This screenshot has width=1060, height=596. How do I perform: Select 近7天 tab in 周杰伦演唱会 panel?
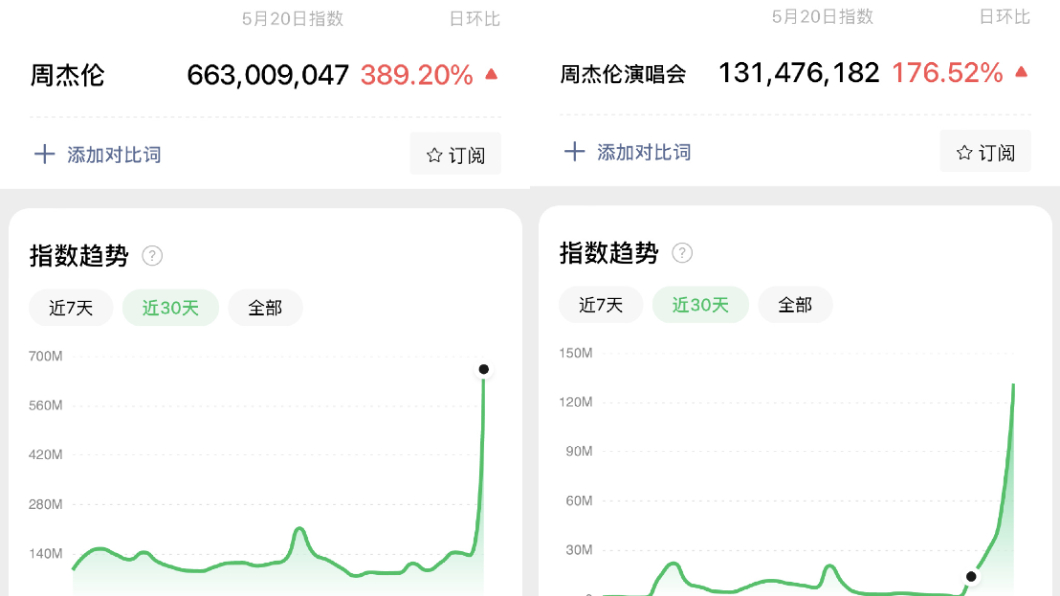(601, 305)
